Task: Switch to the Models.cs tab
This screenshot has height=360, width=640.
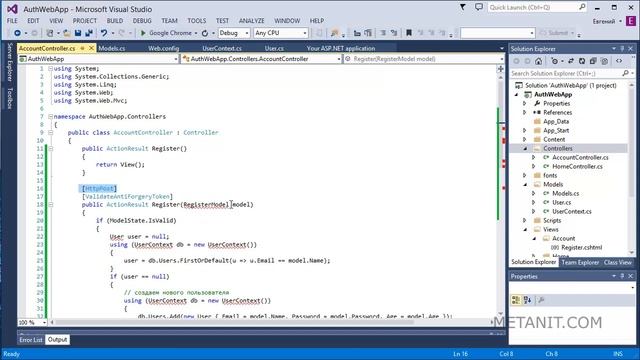Action: click(x=111, y=48)
